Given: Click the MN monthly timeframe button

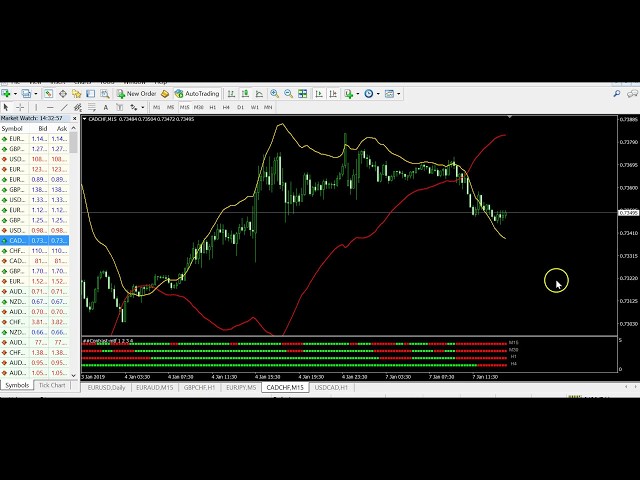Looking at the screenshot, I should coord(268,107).
